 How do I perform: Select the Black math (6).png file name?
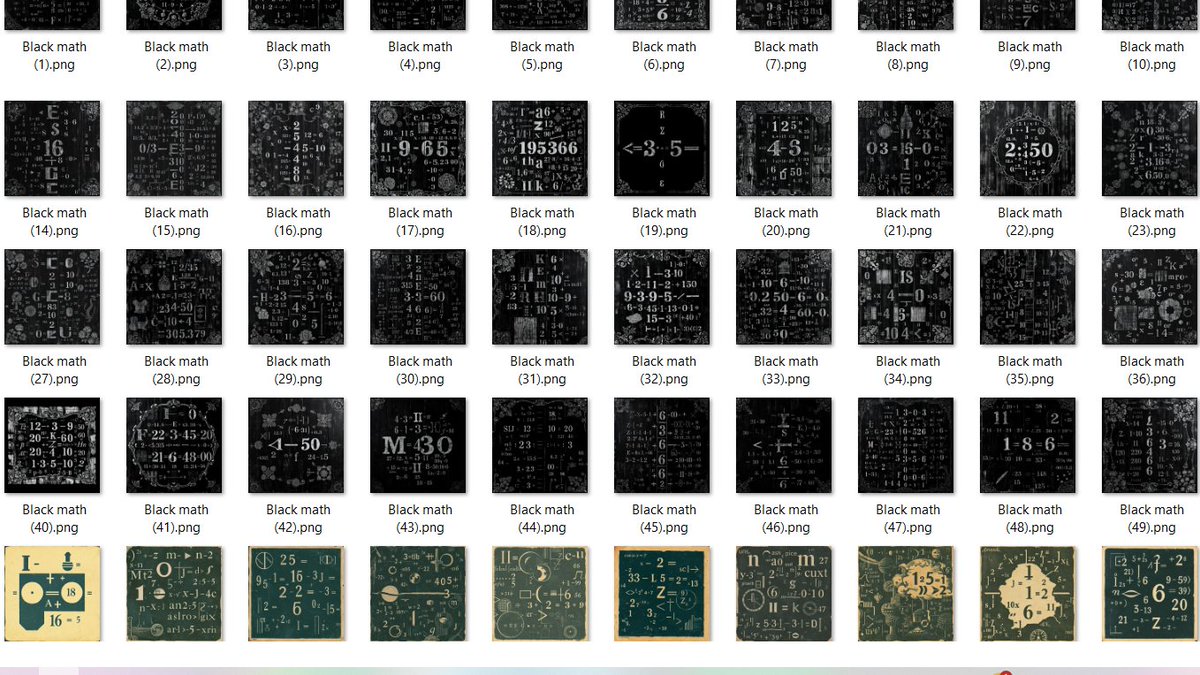(x=664, y=56)
